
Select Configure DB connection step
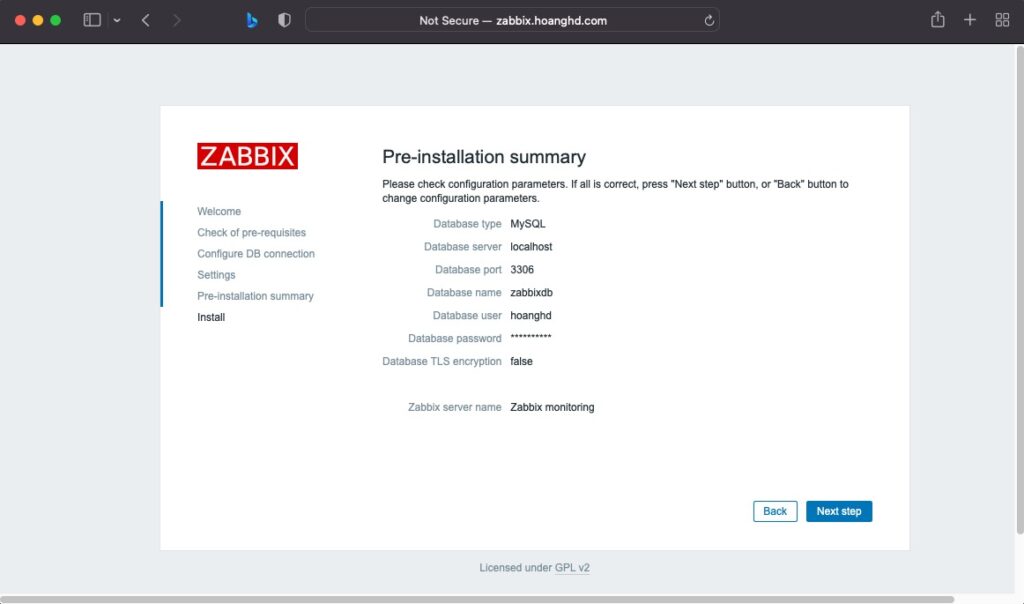click(256, 253)
